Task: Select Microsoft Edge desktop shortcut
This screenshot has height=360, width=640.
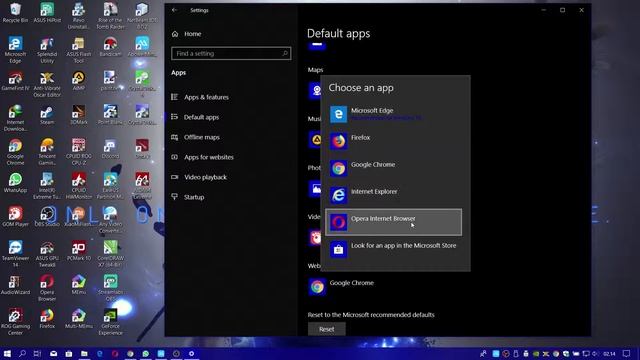Action: [15, 50]
